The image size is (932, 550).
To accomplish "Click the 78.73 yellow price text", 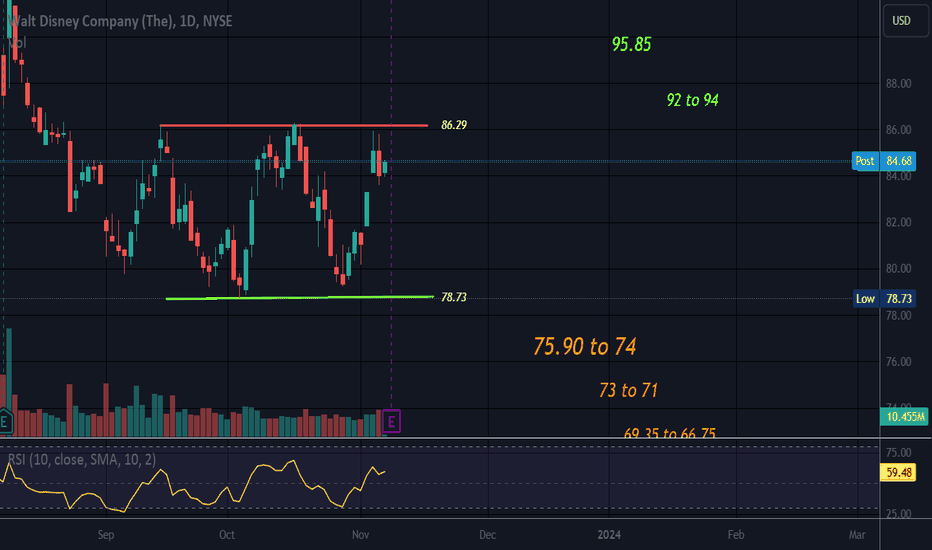I will click(x=454, y=297).
